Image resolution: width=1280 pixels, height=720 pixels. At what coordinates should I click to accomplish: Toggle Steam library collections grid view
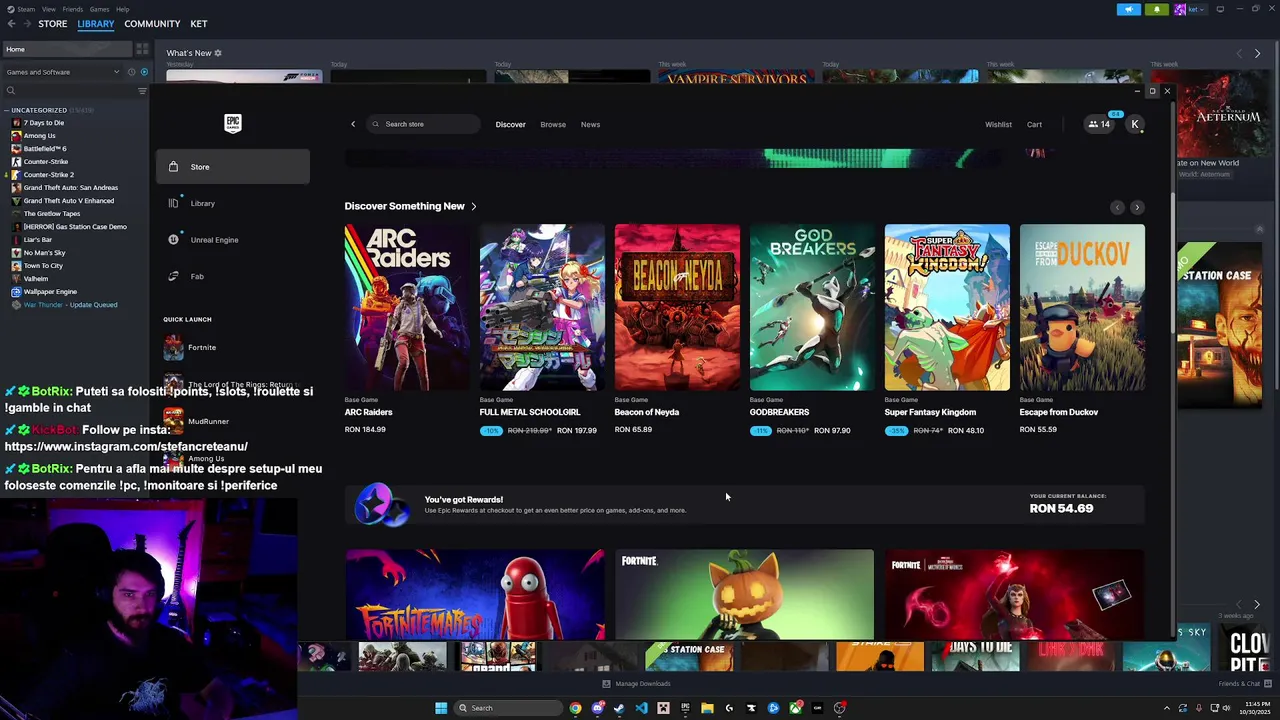(142, 49)
